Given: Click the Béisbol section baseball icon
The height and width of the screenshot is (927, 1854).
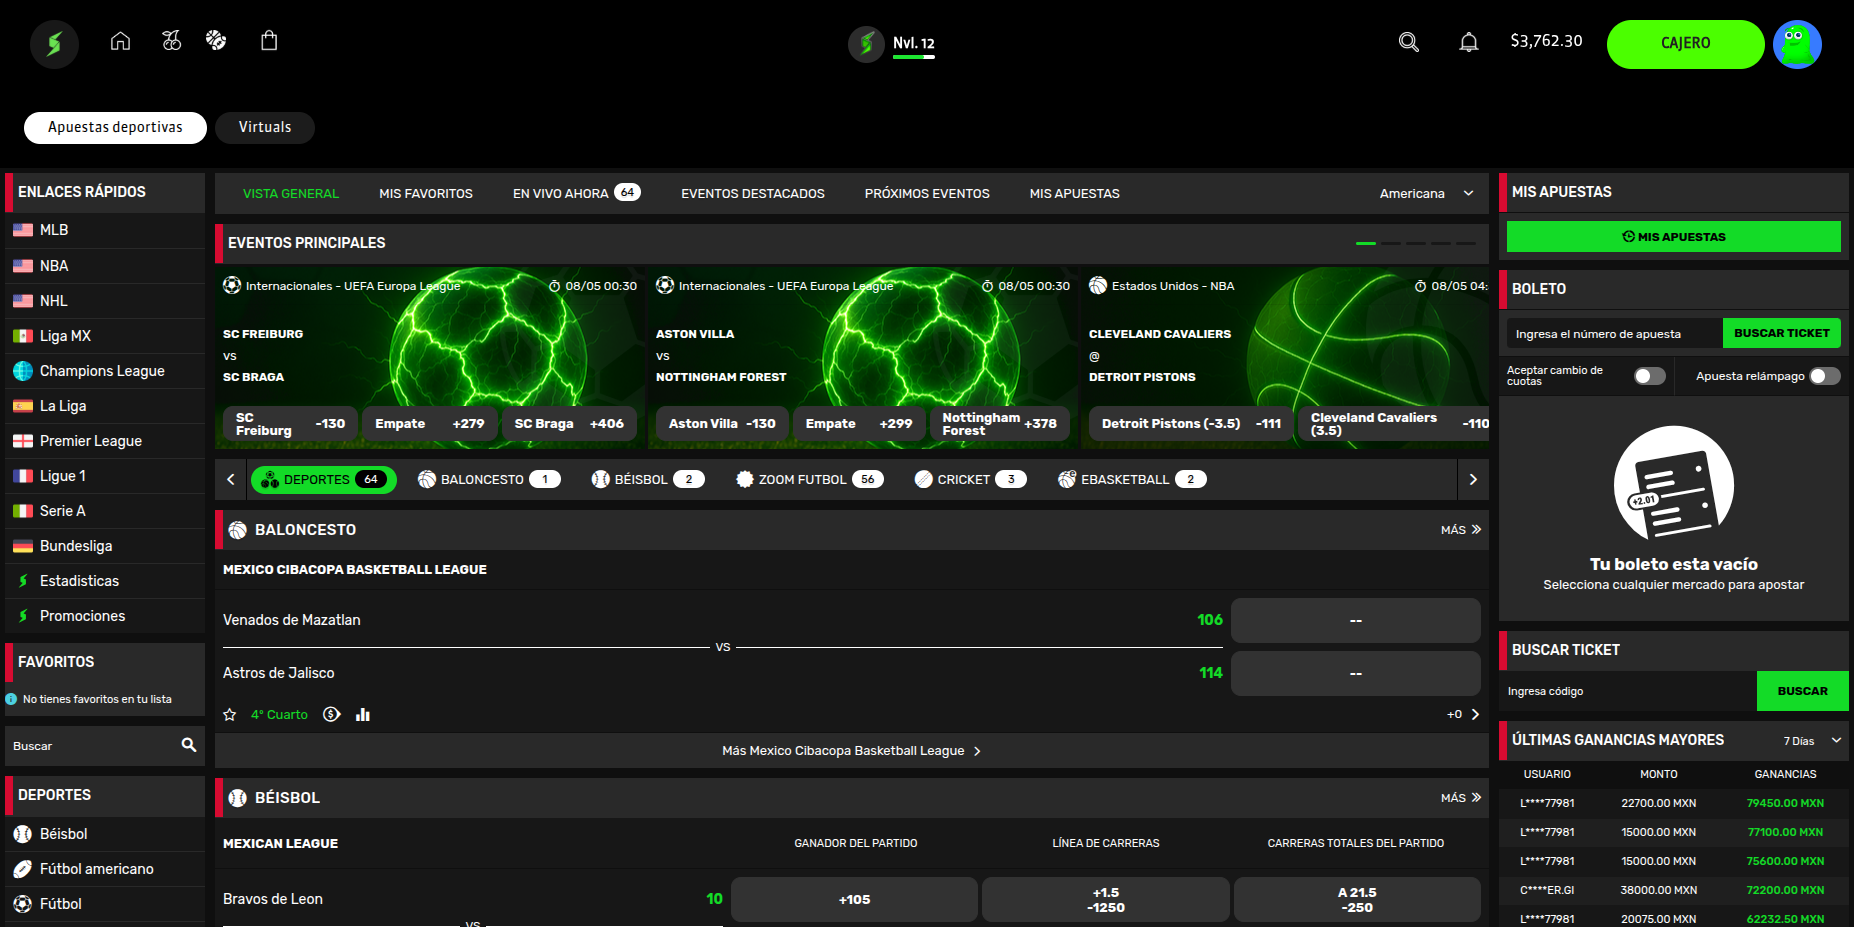Looking at the screenshot, I should click(x=238, y=798).
